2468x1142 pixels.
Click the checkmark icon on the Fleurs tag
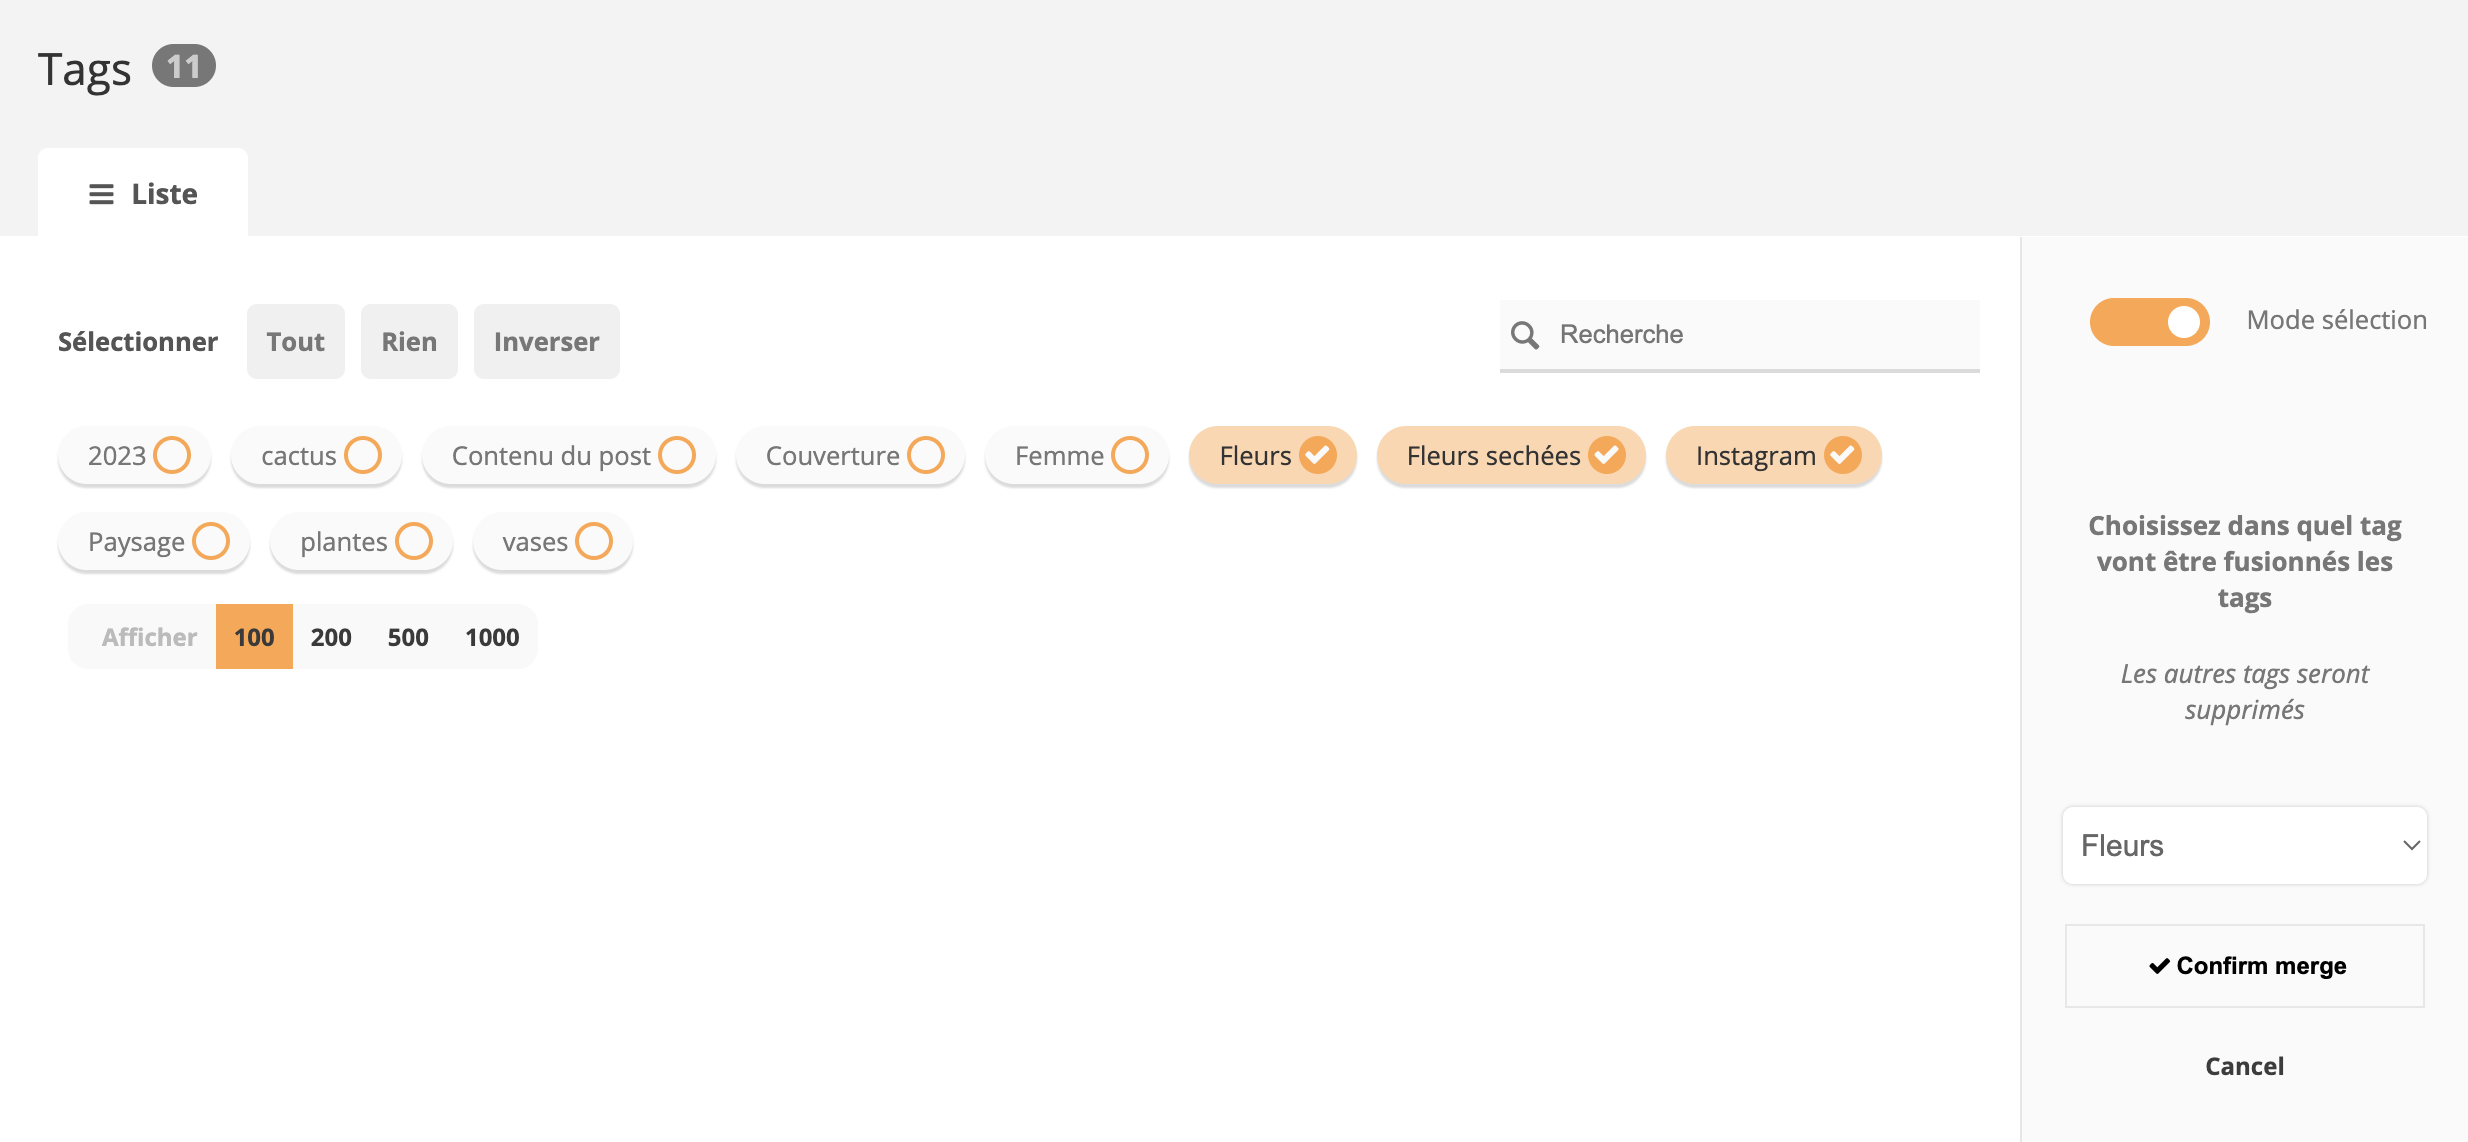click(1317, 455)
